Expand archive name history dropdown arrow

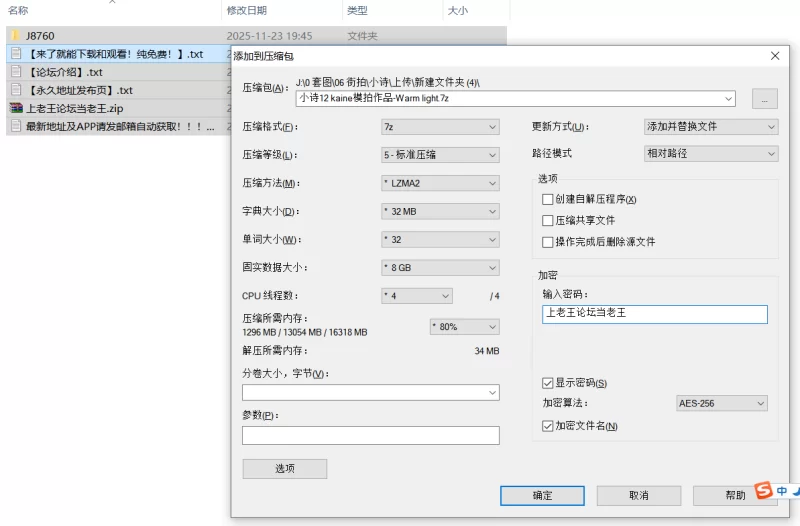pos(729,98)
